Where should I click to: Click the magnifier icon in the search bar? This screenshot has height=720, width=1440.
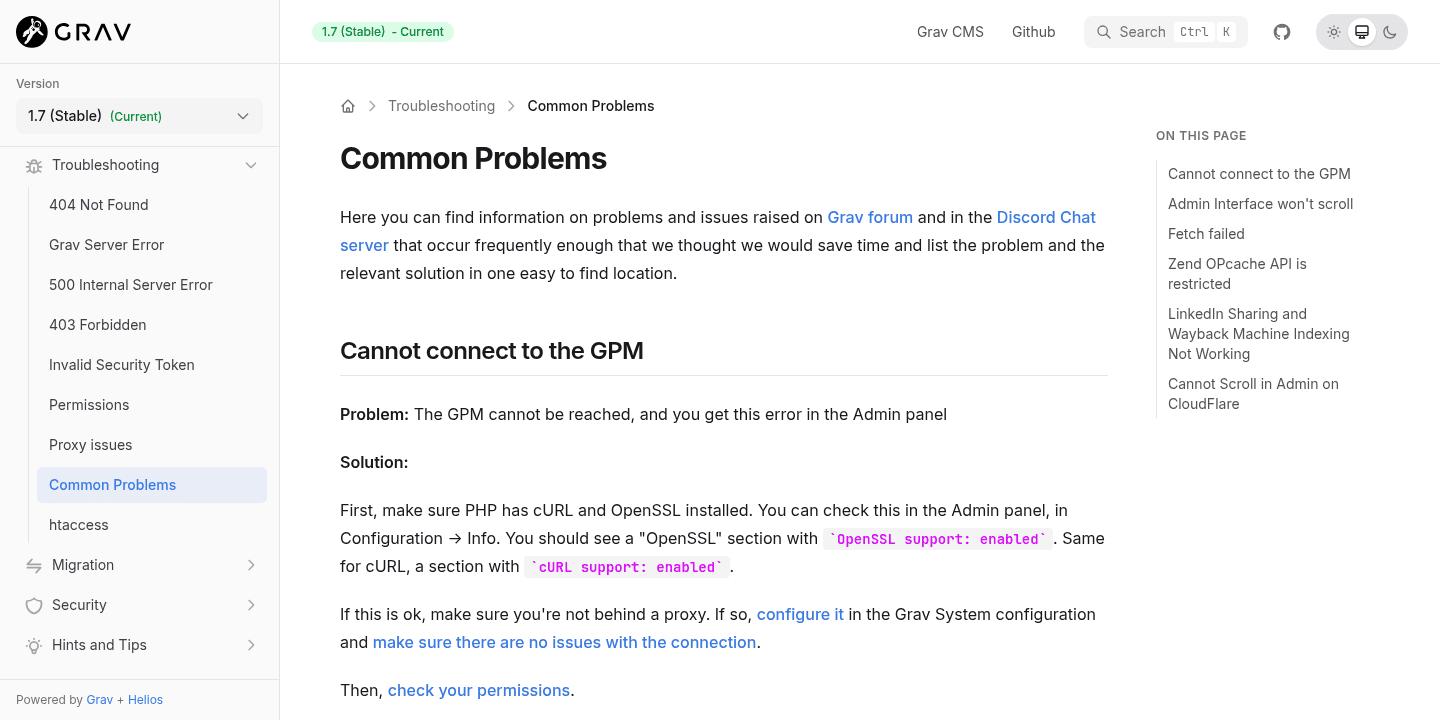pyautogui.click(x=1104, y=31)
